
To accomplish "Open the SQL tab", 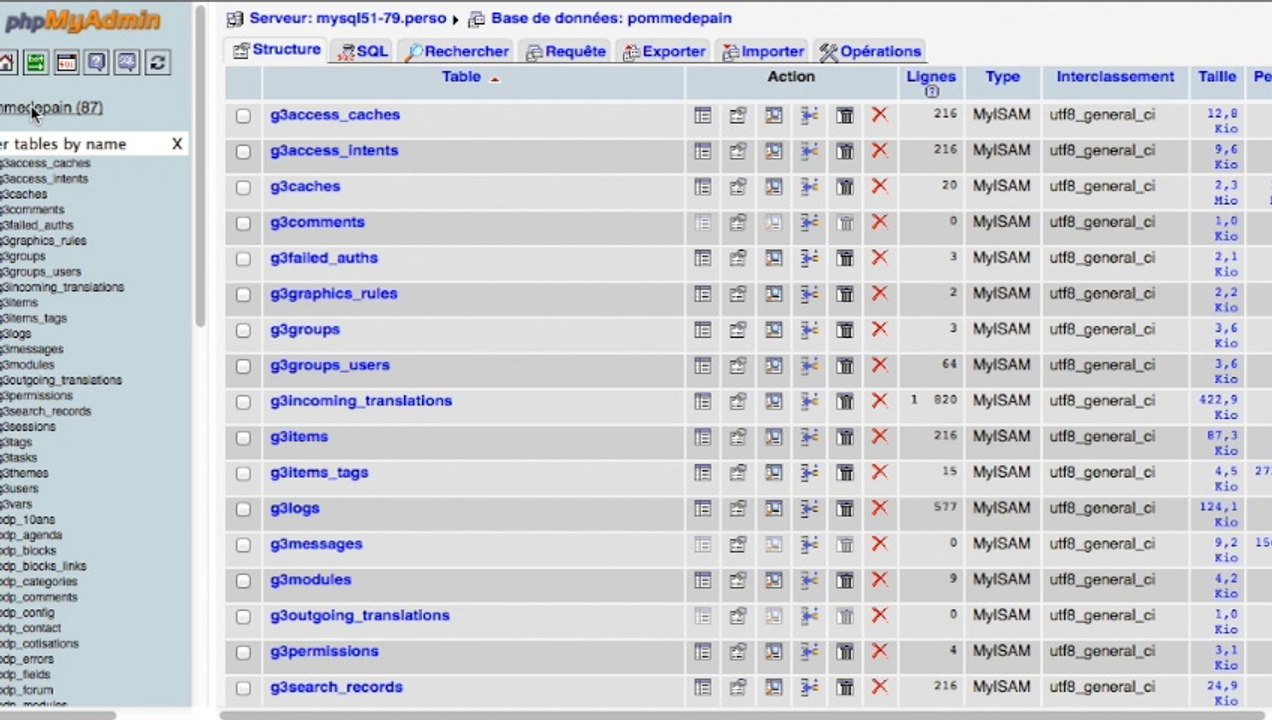I will click(363, 51).
